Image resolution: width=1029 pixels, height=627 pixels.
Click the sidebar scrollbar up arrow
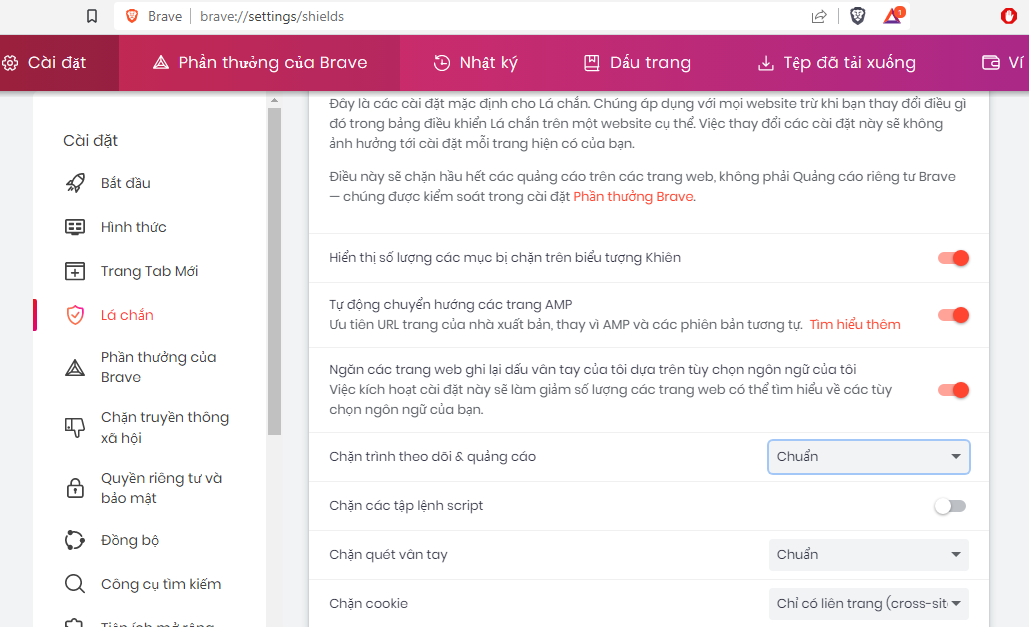click(x=274, y=100)
